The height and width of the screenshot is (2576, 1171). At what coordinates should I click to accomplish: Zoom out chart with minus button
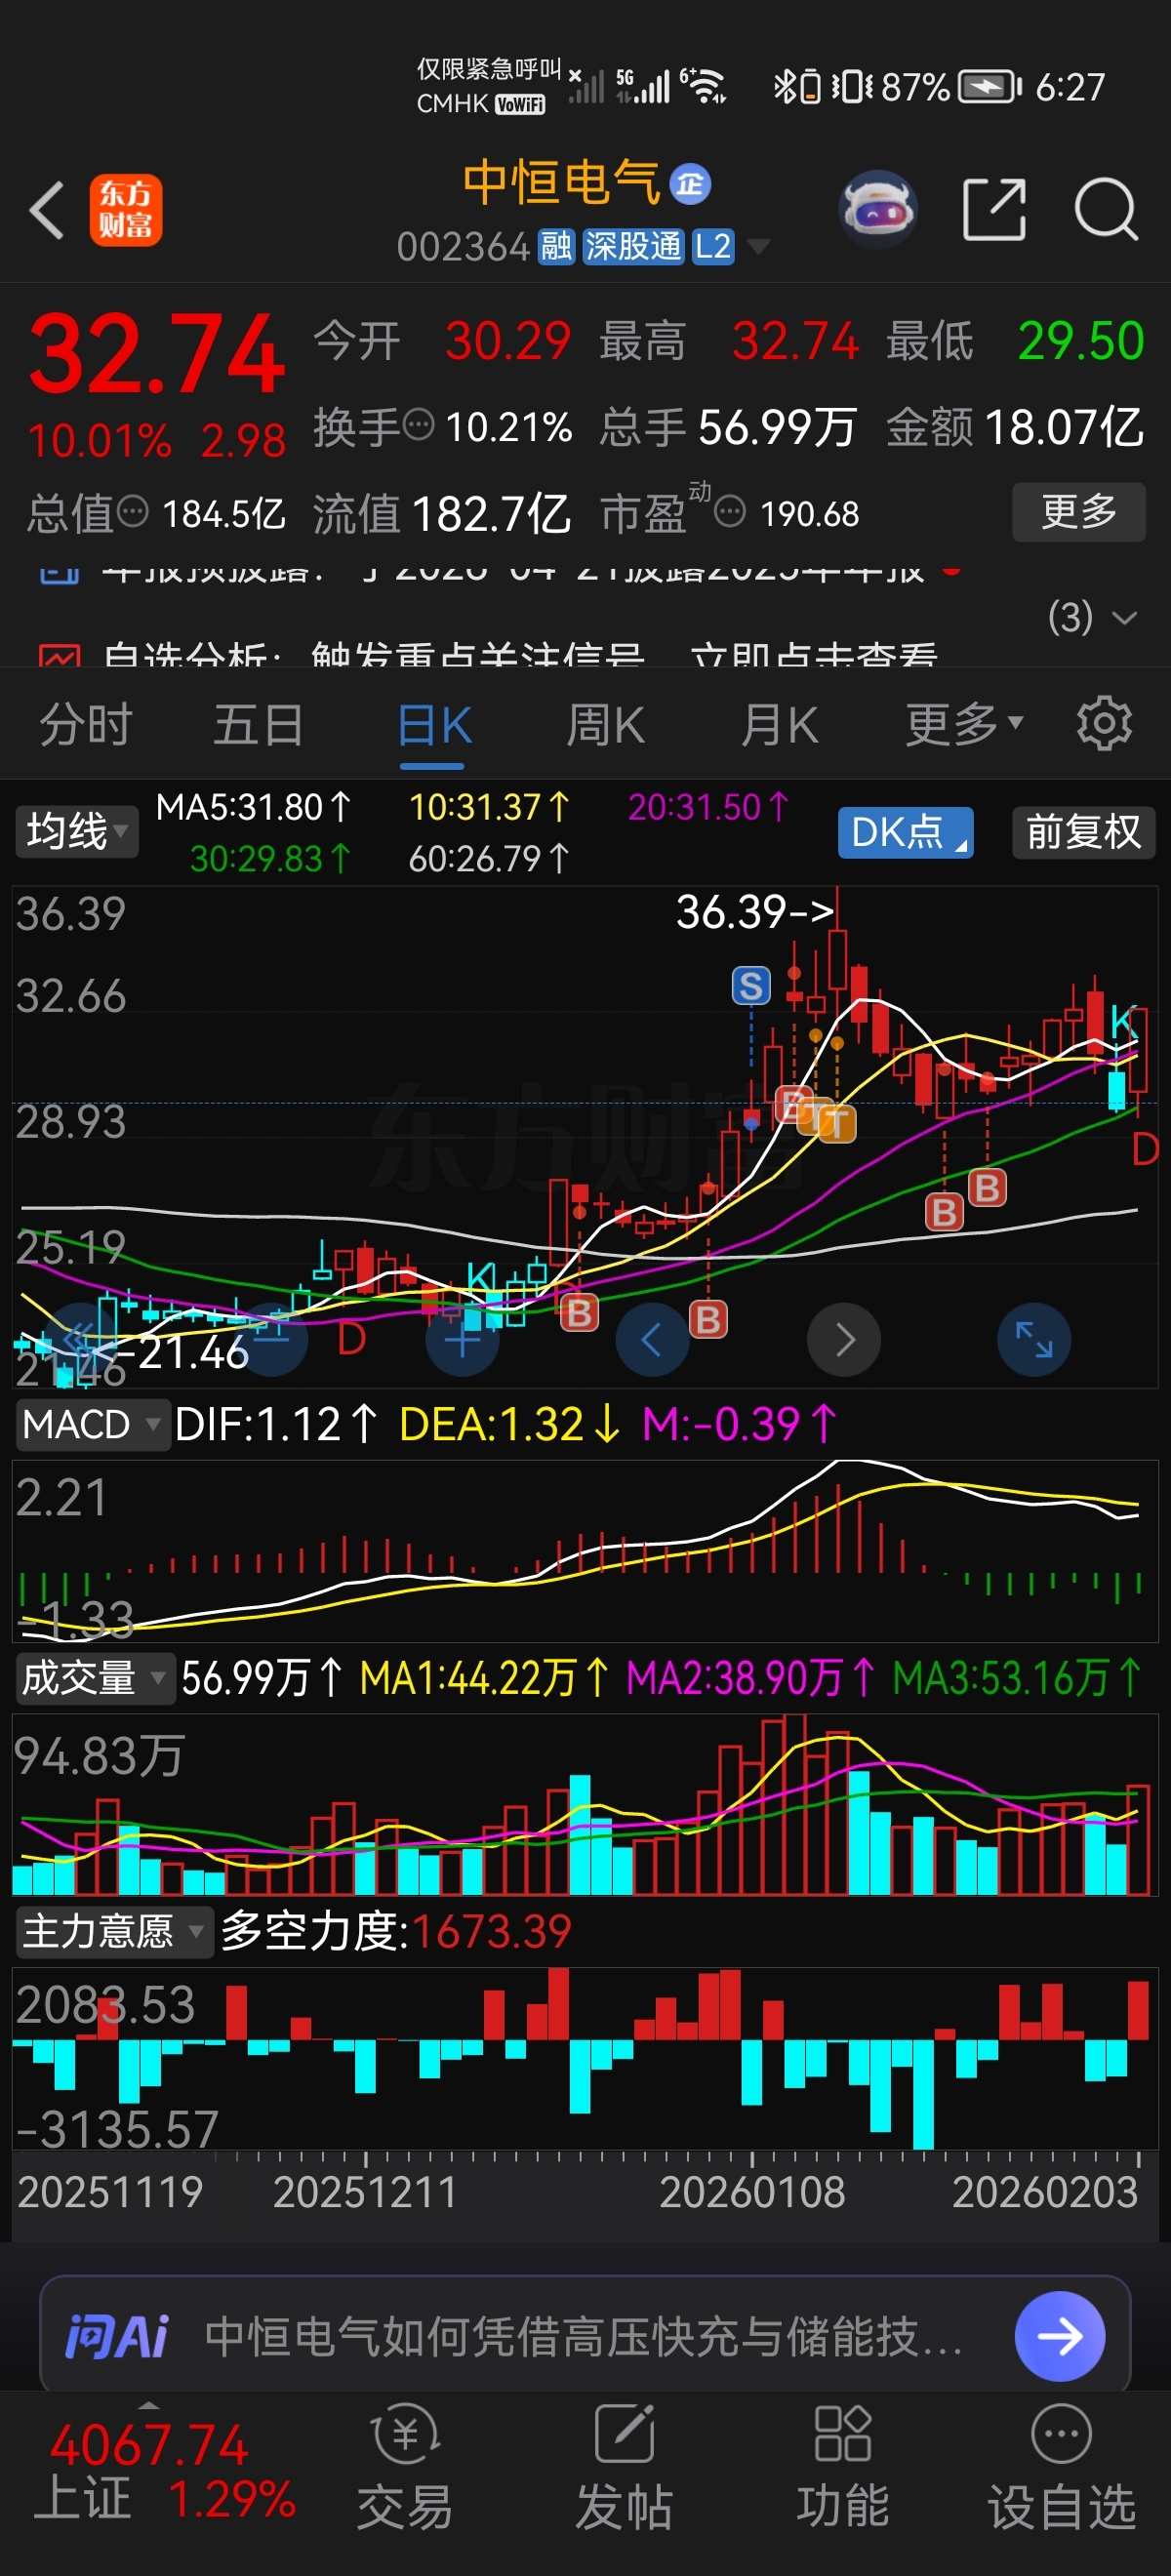click(271, 1340)
